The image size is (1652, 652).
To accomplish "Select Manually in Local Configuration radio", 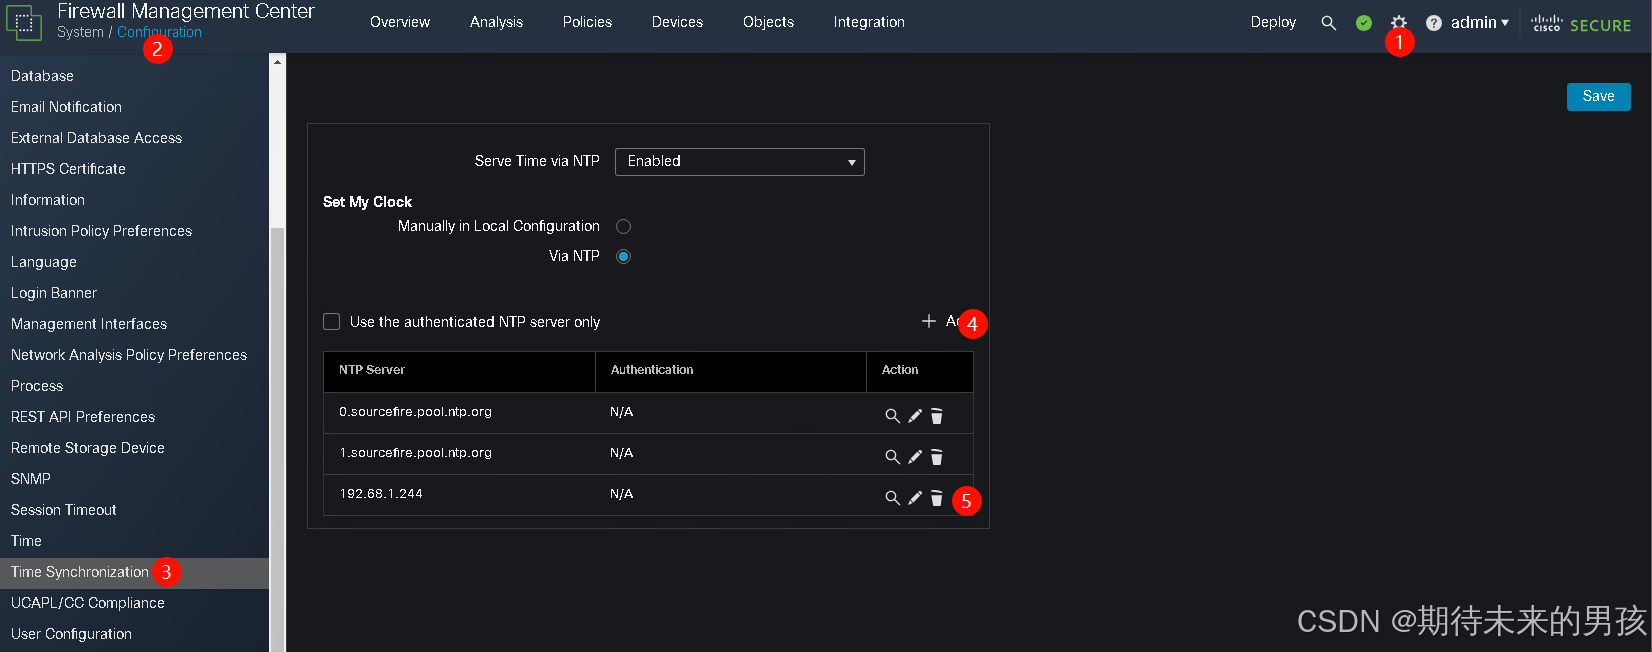I will click(x=623, y=227).
